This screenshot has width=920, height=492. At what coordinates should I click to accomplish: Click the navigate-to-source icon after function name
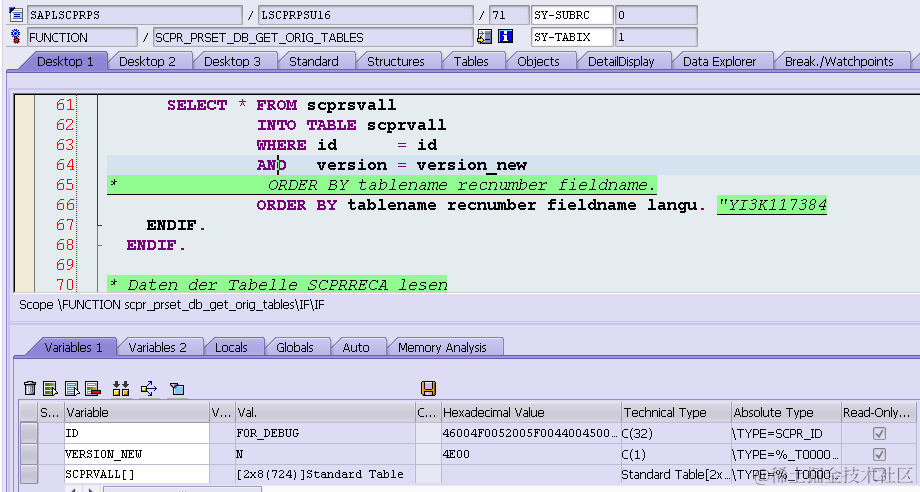485,37
